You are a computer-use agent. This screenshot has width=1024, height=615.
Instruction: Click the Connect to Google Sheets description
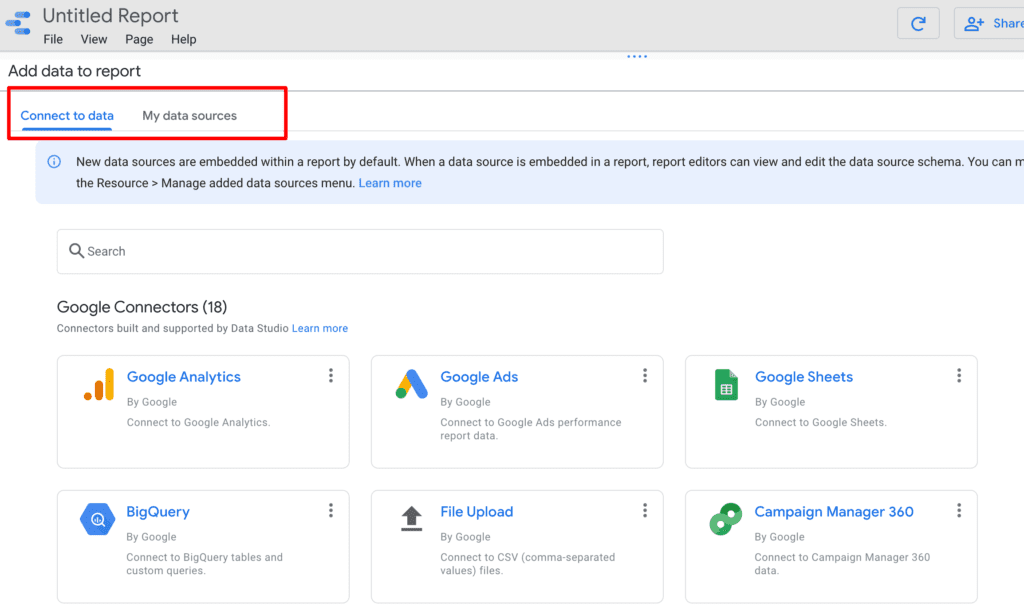[x=820, y=422]
